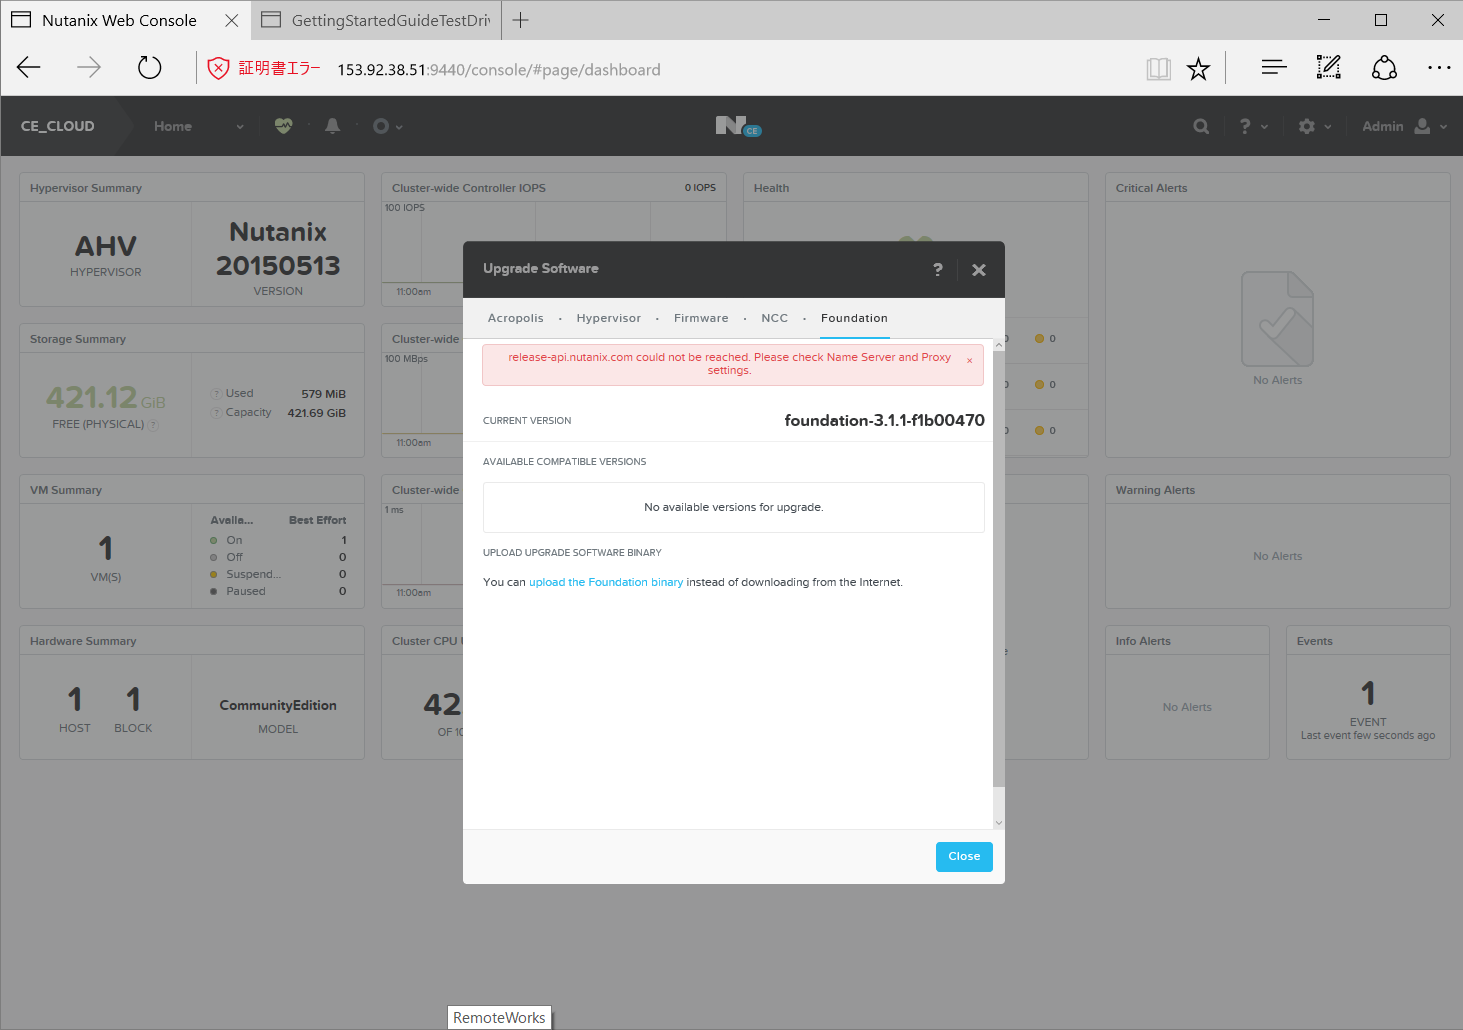The height and width of the screenshot is (1030, 1463).
Task: Open a new browser tab
Action: 521,20
